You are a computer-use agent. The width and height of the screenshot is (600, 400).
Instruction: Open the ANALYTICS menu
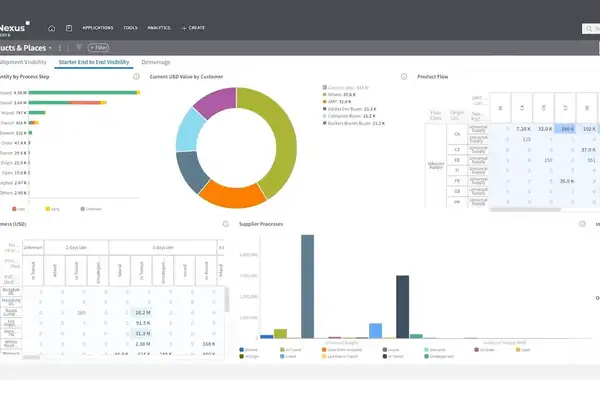tap(159, 28)
